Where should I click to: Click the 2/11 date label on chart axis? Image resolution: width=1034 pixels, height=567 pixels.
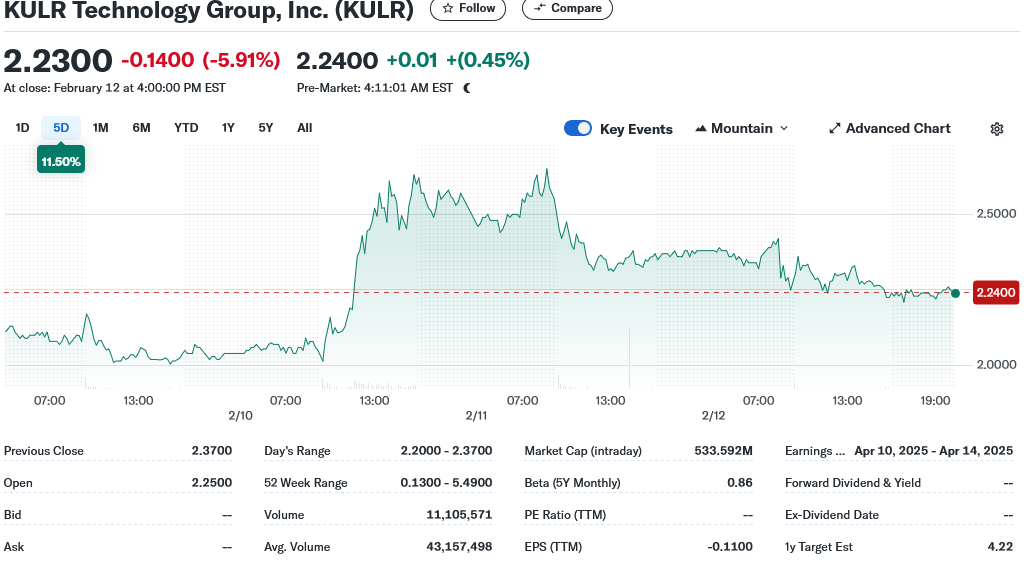click(x=476, y=416)
